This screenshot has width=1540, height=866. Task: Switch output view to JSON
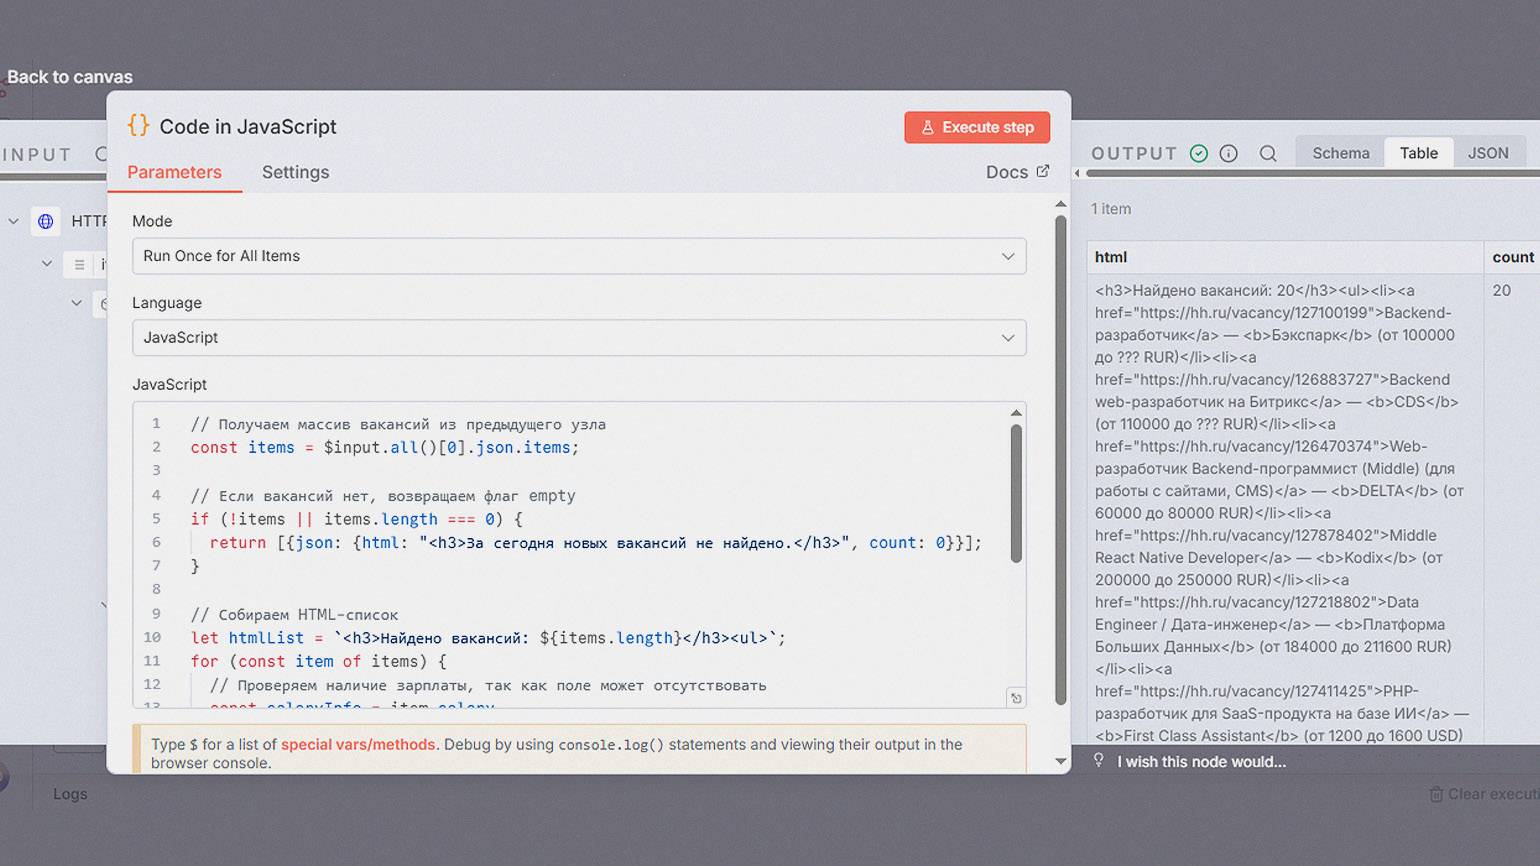tap(1487, 153)
